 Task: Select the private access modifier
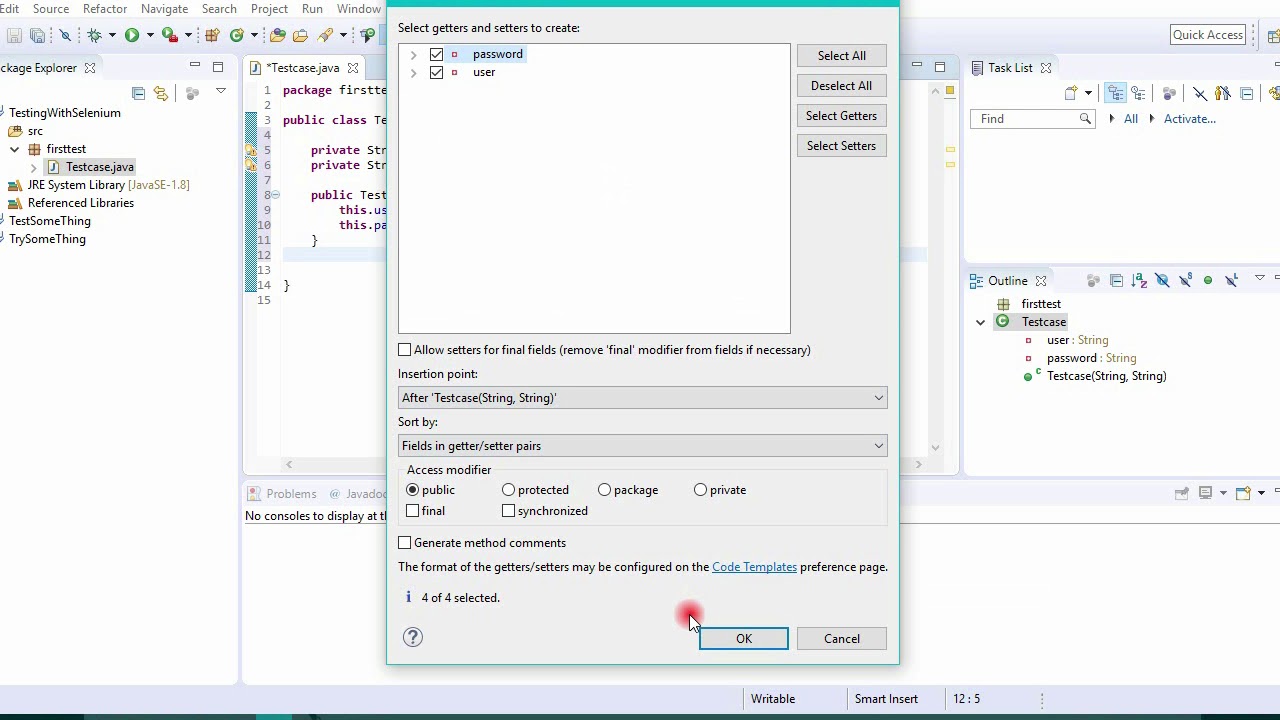(701, 490)
